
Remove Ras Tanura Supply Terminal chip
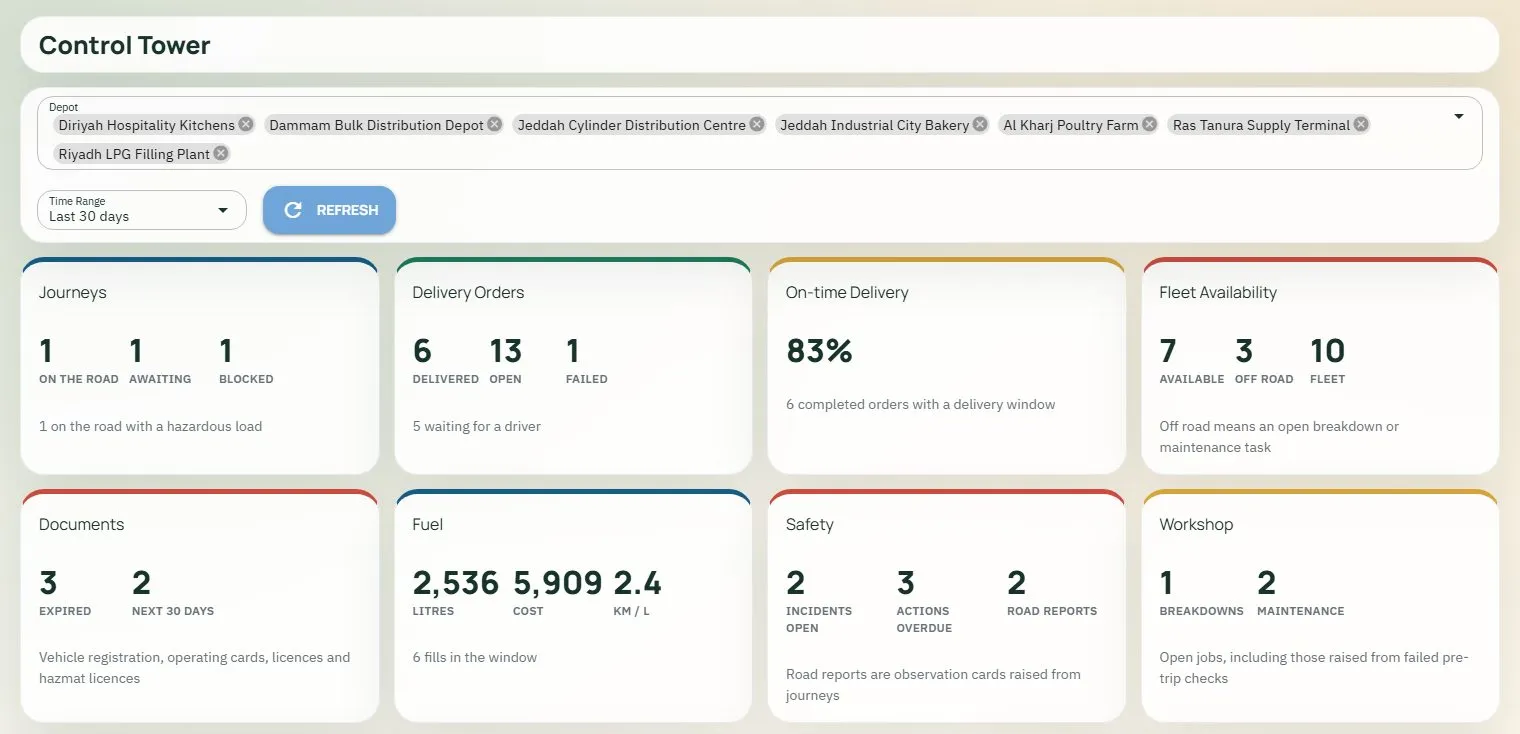1362,125
